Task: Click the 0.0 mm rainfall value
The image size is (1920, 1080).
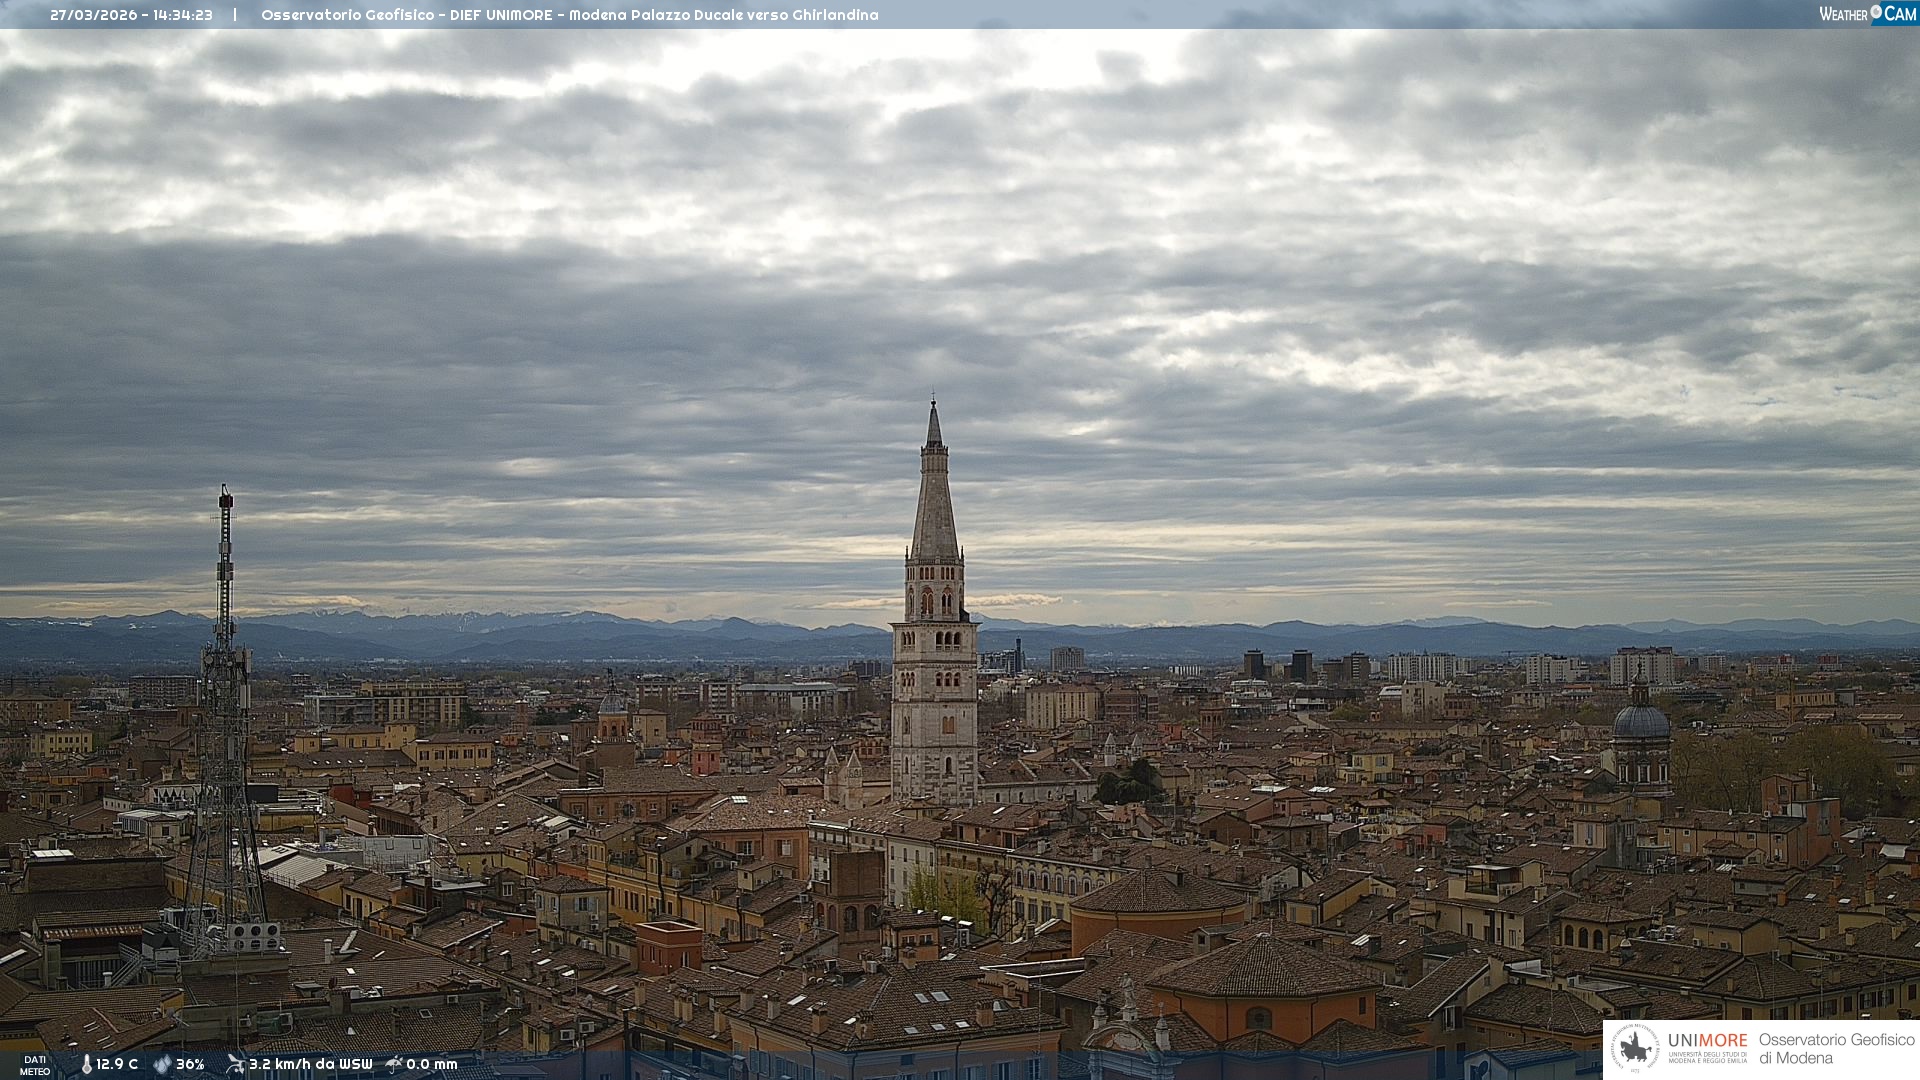Action: point(432,1064)
